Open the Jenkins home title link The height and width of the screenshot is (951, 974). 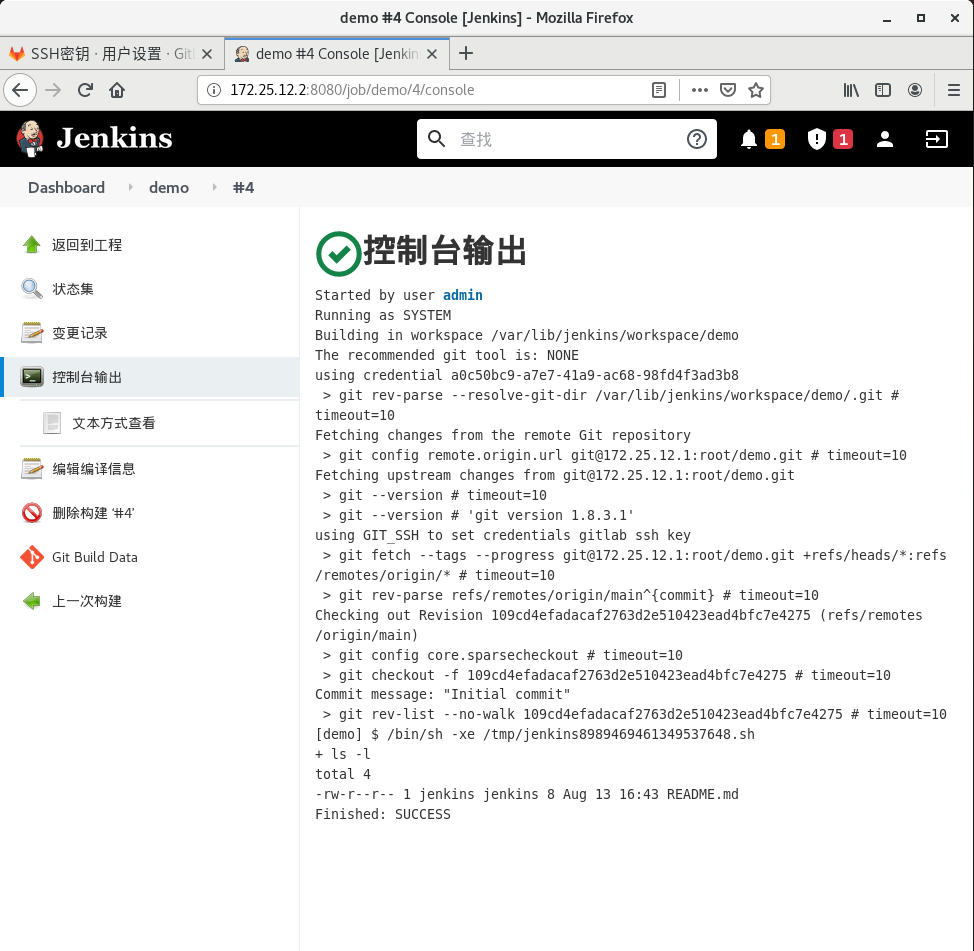(x=114, y=138)
